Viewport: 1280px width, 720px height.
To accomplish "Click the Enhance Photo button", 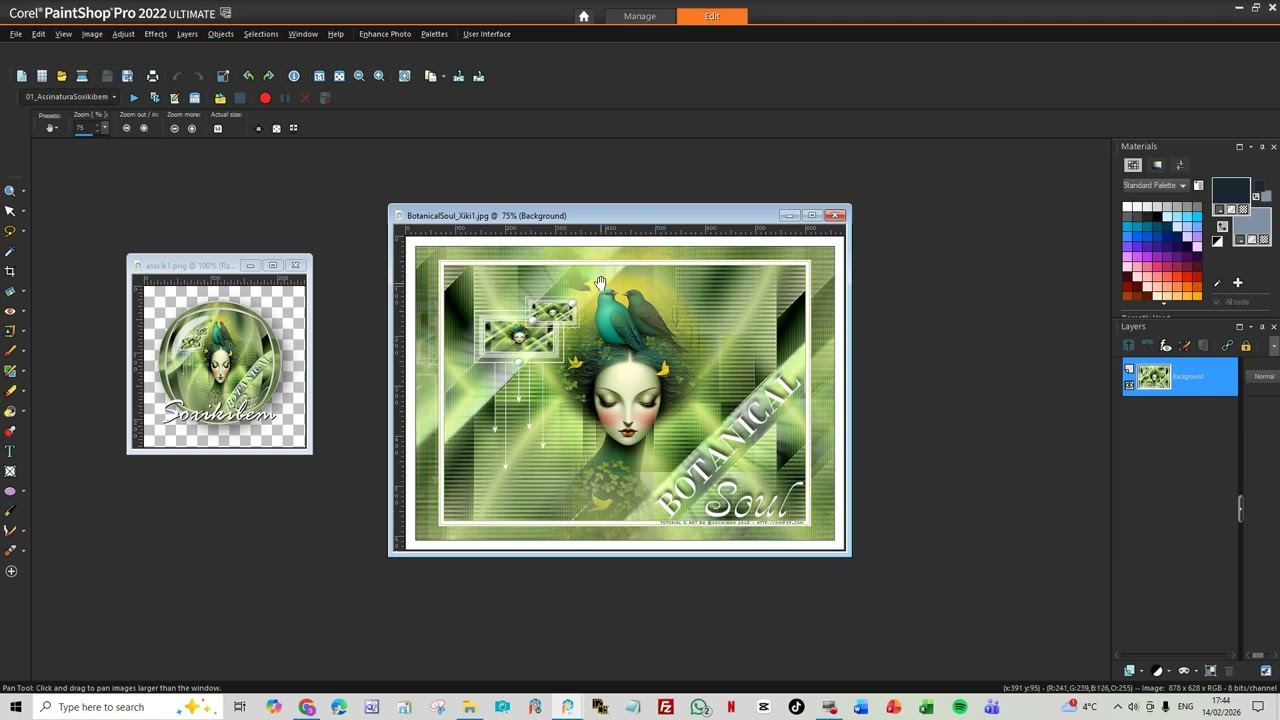I will [385, 34].
